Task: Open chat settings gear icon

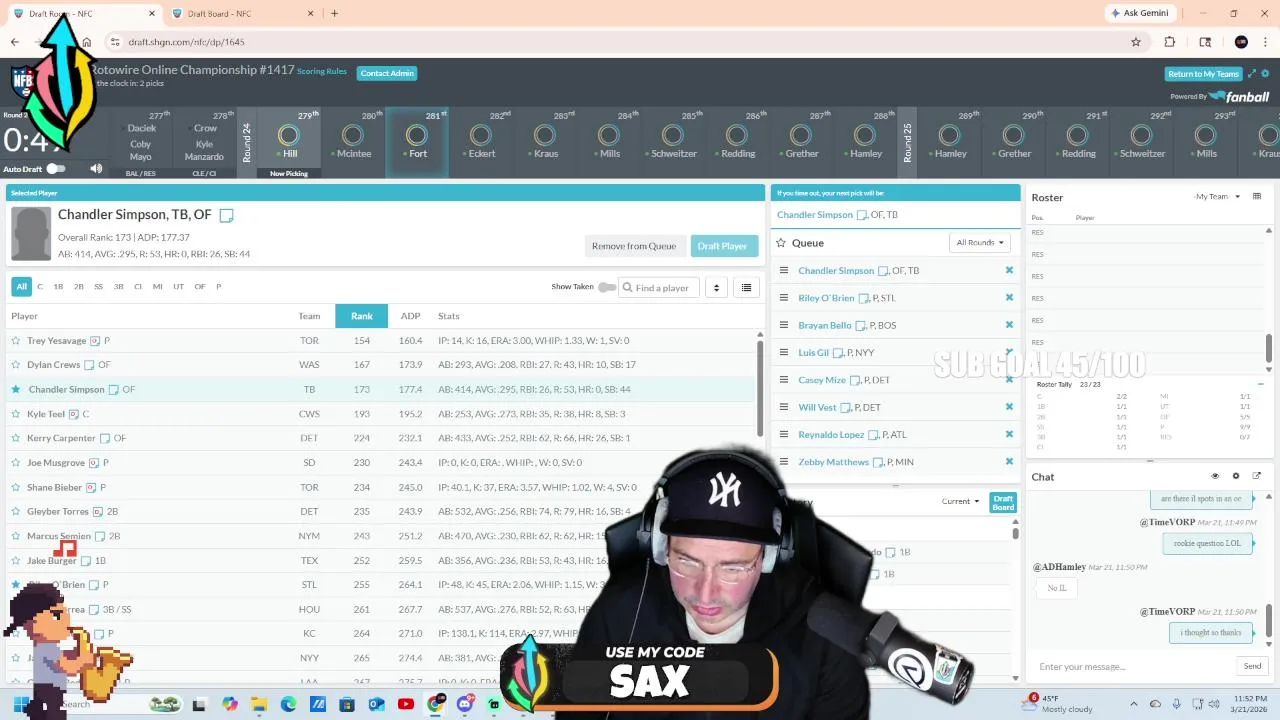Action: coord(1236,476)
